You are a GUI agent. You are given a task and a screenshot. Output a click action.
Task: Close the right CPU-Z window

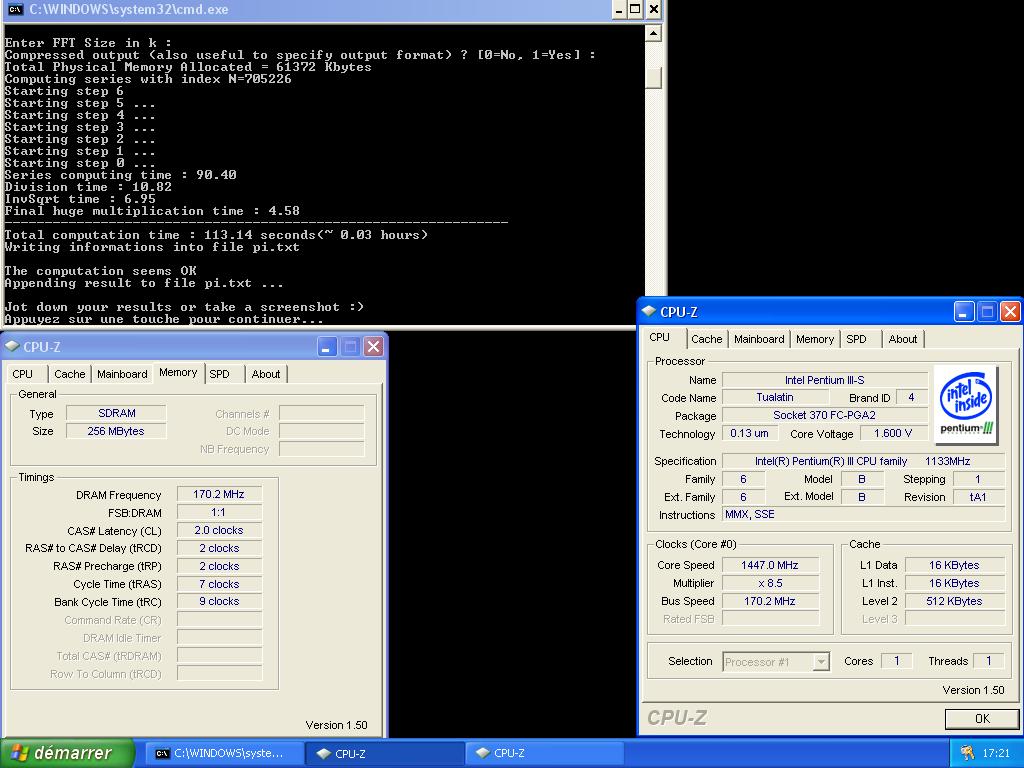[1010, 312]
